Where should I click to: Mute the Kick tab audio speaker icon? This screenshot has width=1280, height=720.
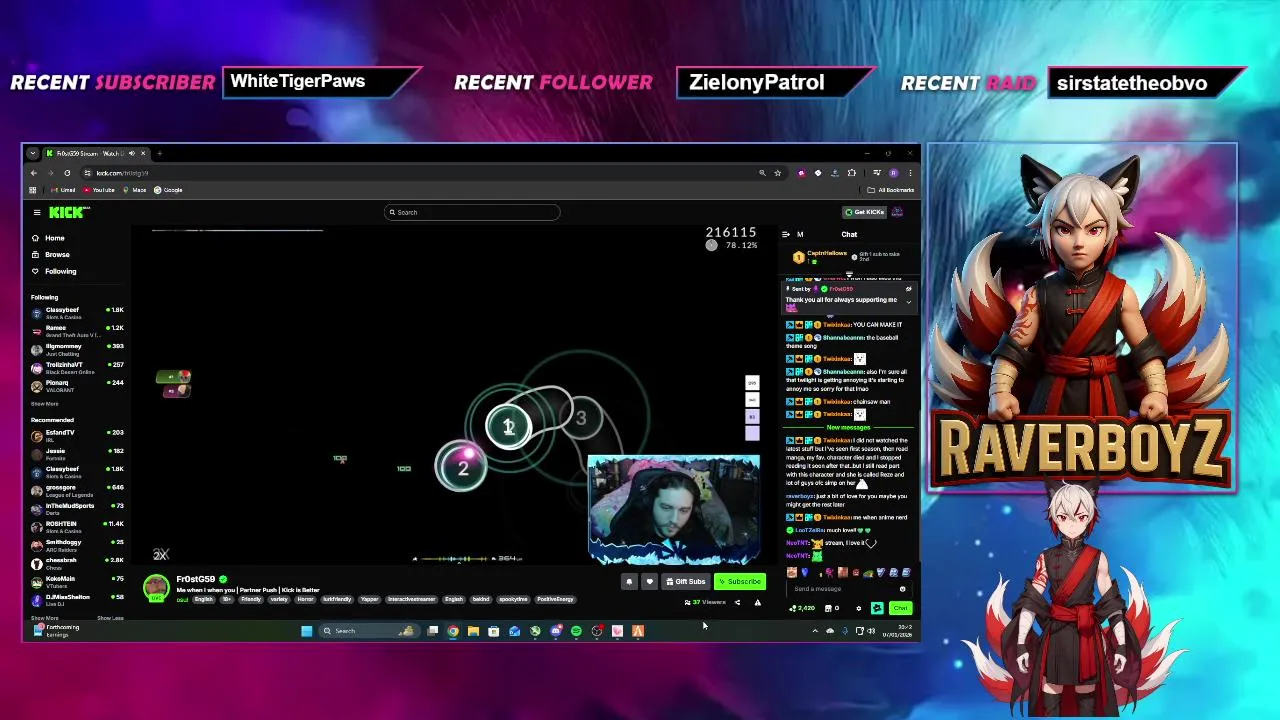132,153
